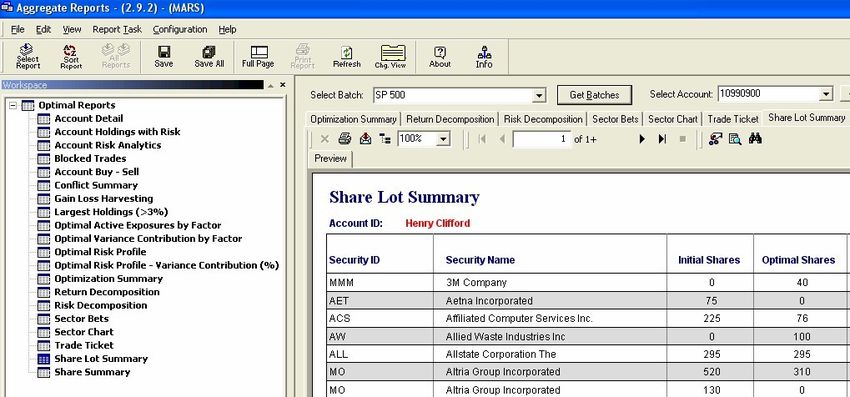Open the zoom percentage dropdown
The width and height of the screenshot is (850, 397).
(443, 139)
